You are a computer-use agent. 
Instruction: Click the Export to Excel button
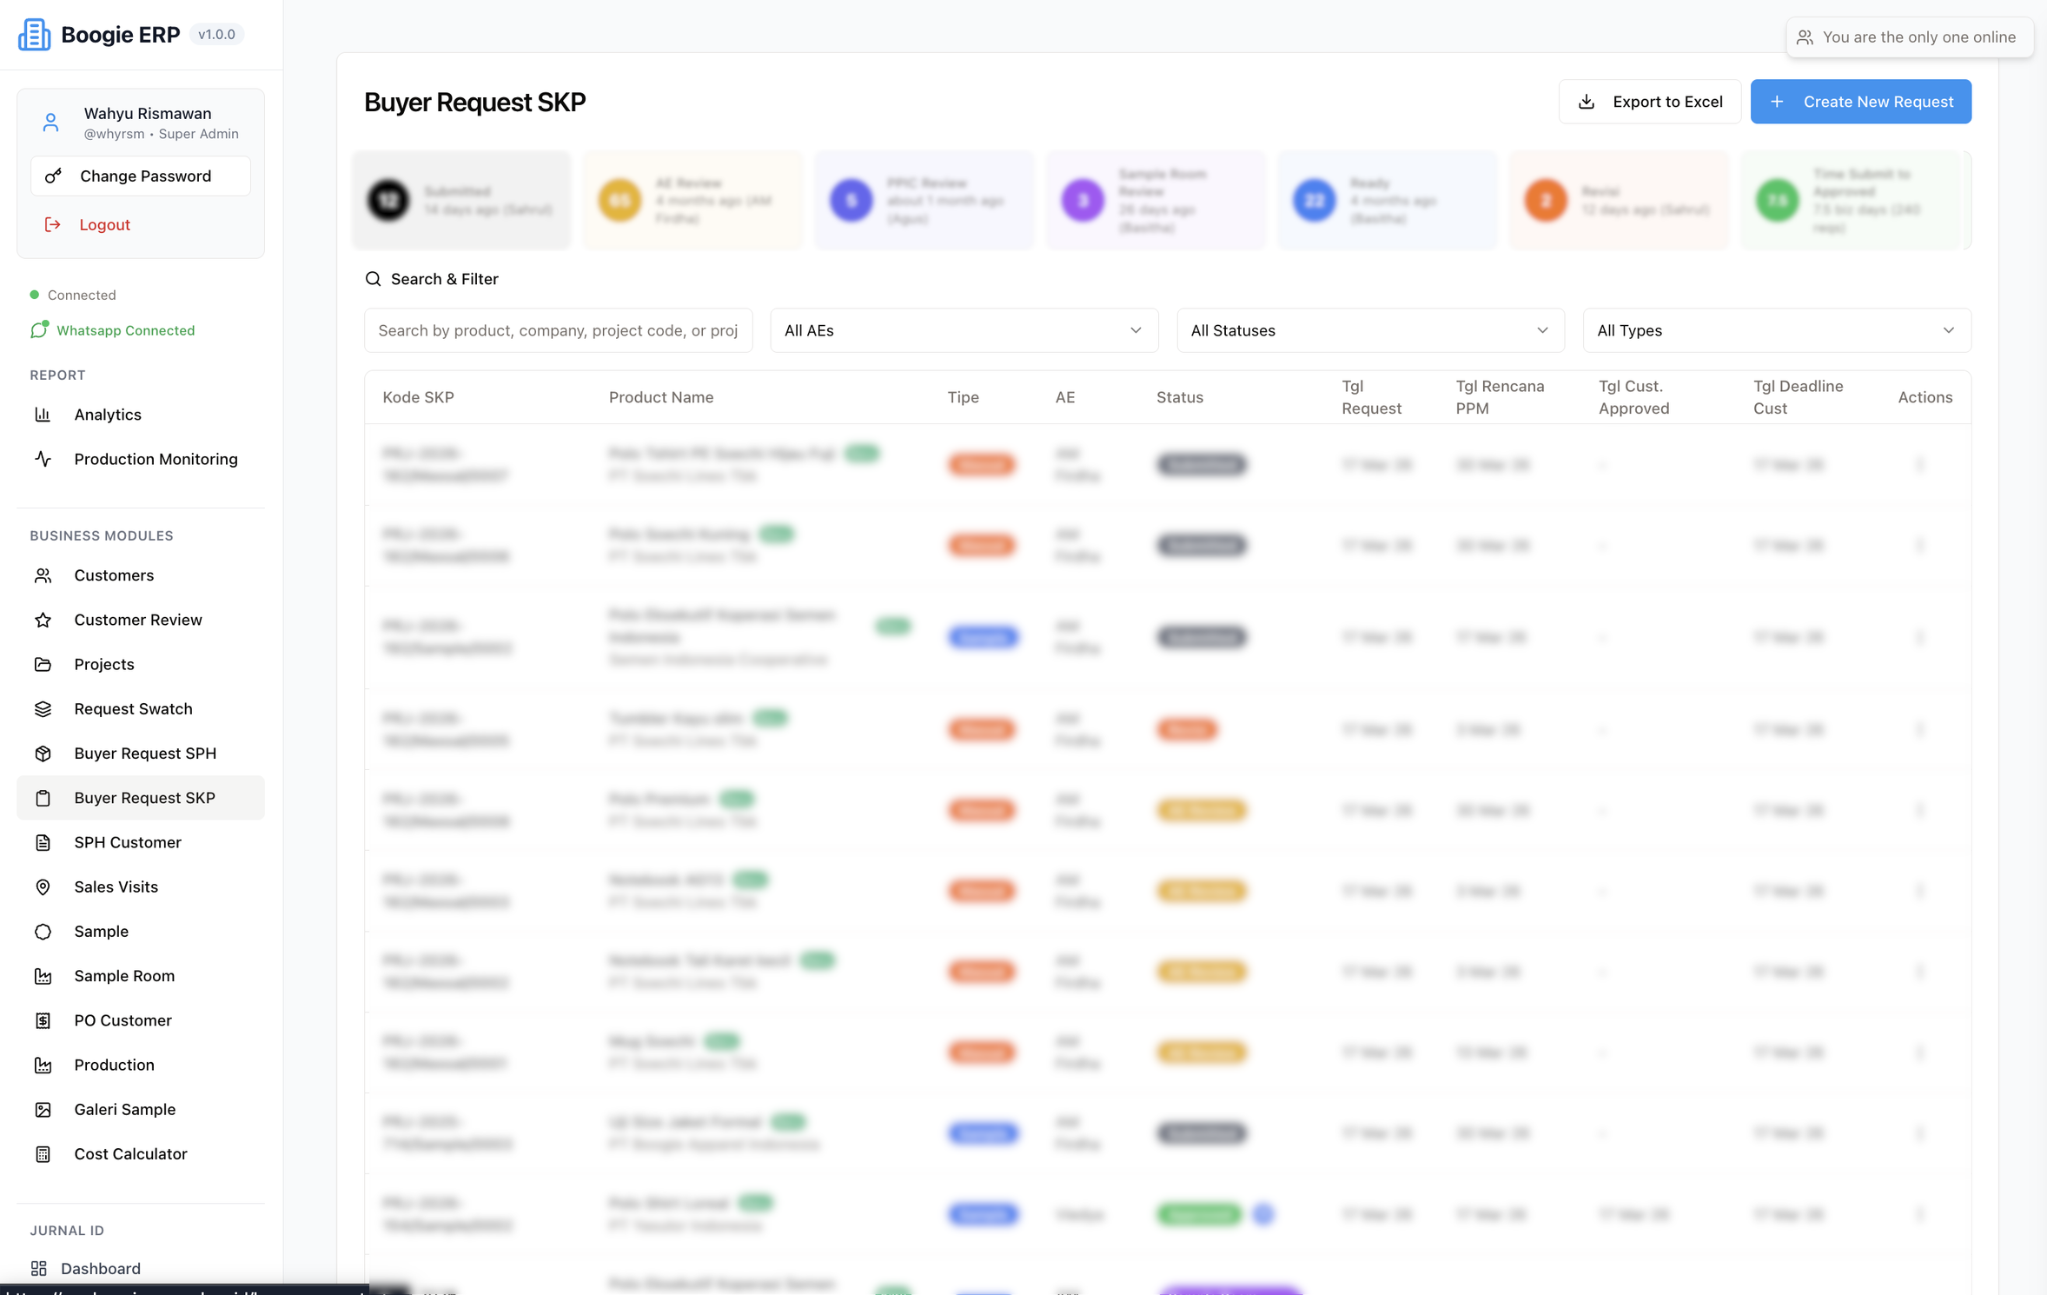(x=1649, y=102)
